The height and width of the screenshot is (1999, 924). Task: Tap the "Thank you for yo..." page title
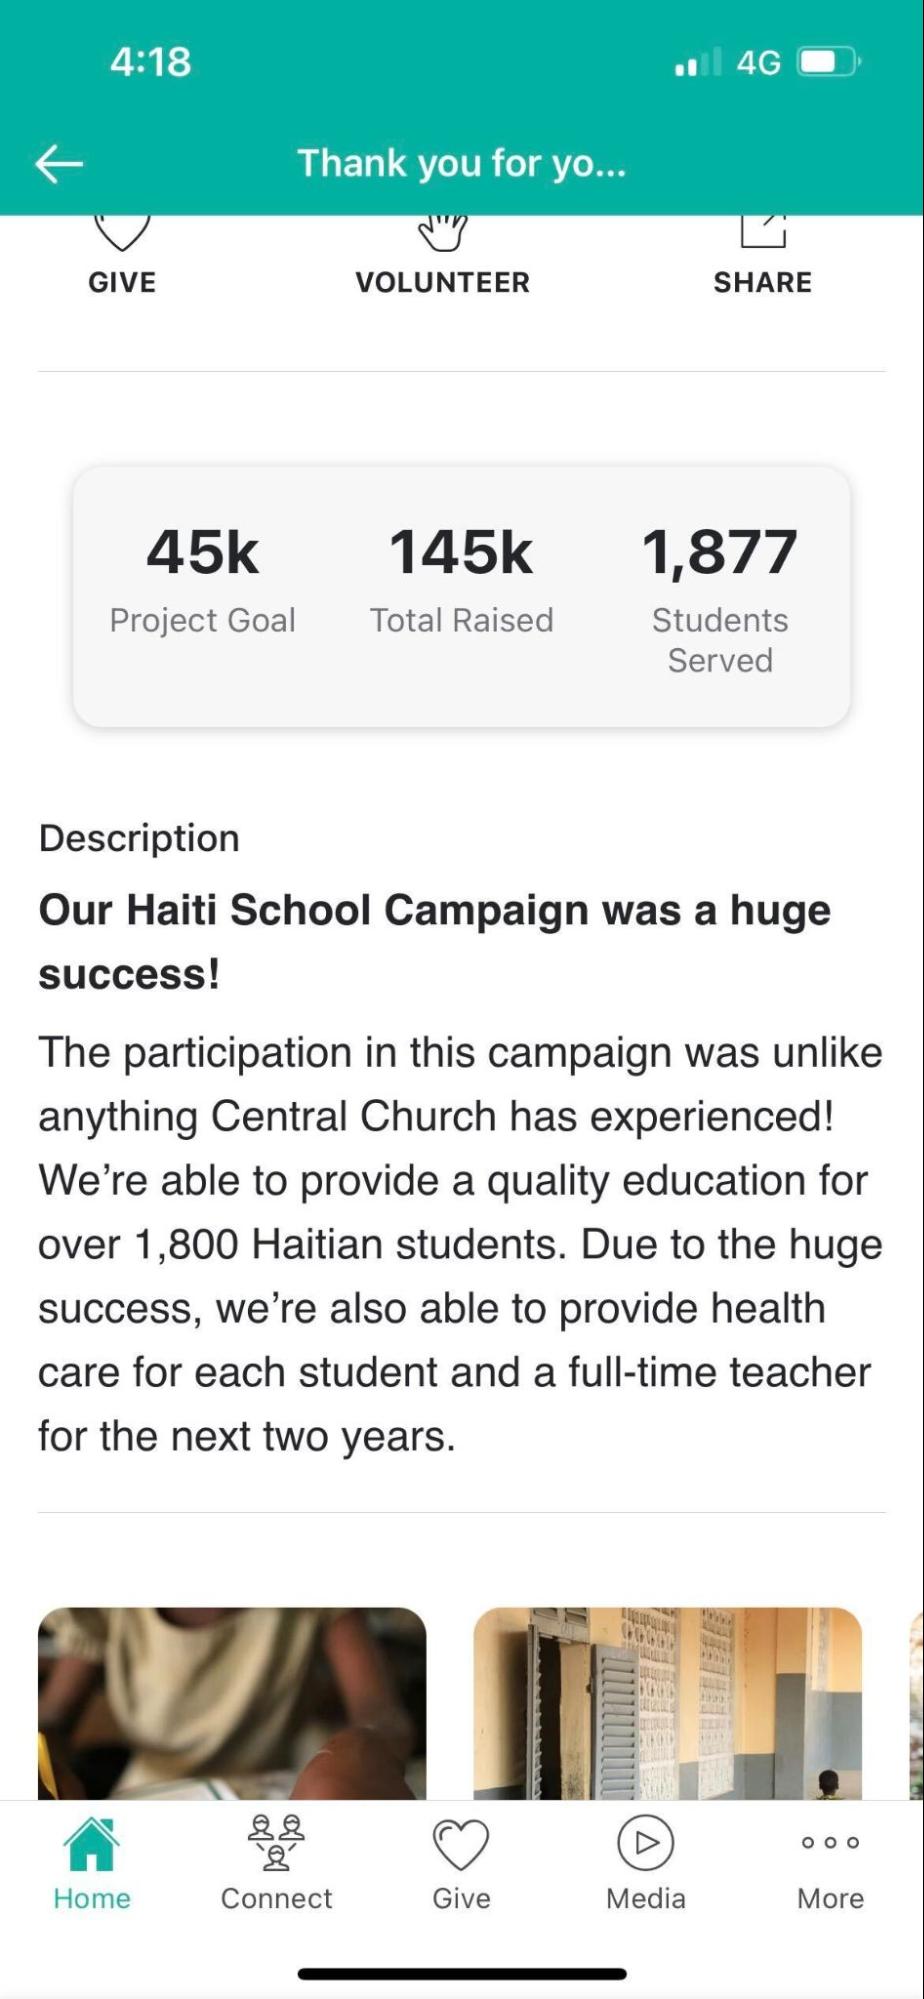pyautogui.click(x=462, y=163)
